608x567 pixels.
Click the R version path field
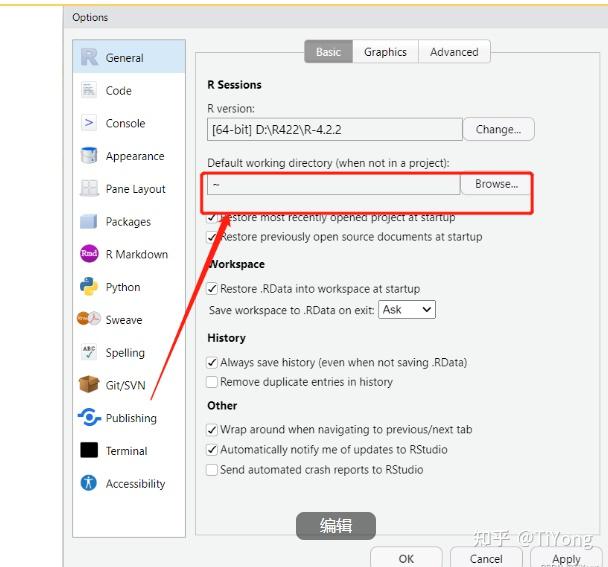(335, 129)
